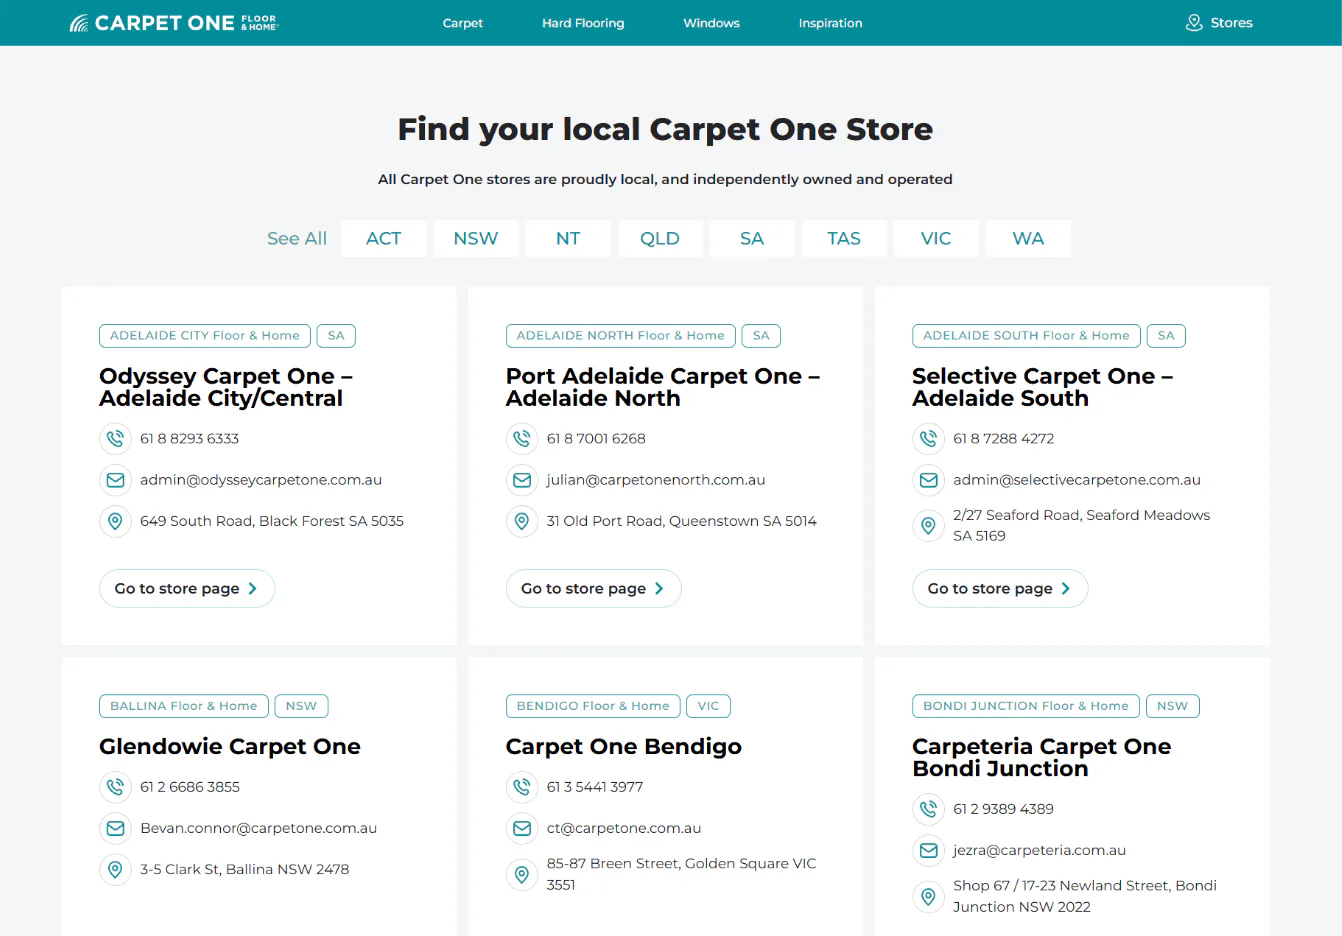
Task: Click the BALLINA Floor & Home tag
Action: 184,706
